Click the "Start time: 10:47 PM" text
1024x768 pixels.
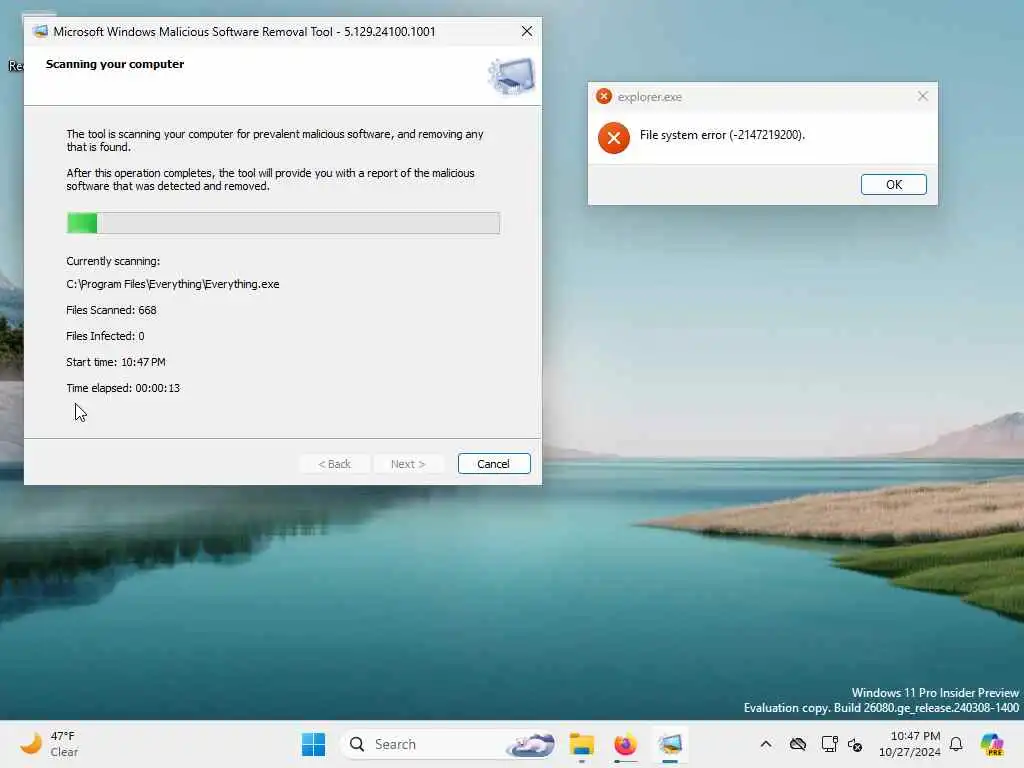pos(116,362)
